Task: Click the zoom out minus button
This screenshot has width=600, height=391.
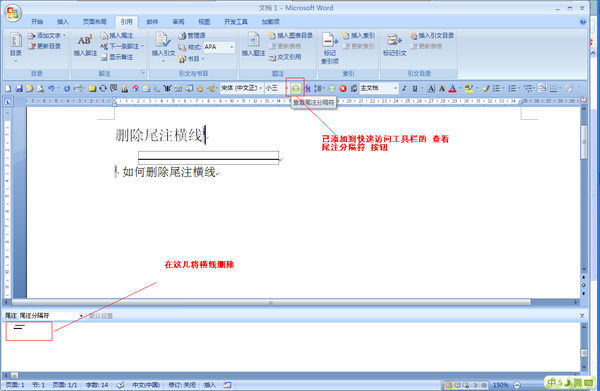Action: (x=517, y=385)
